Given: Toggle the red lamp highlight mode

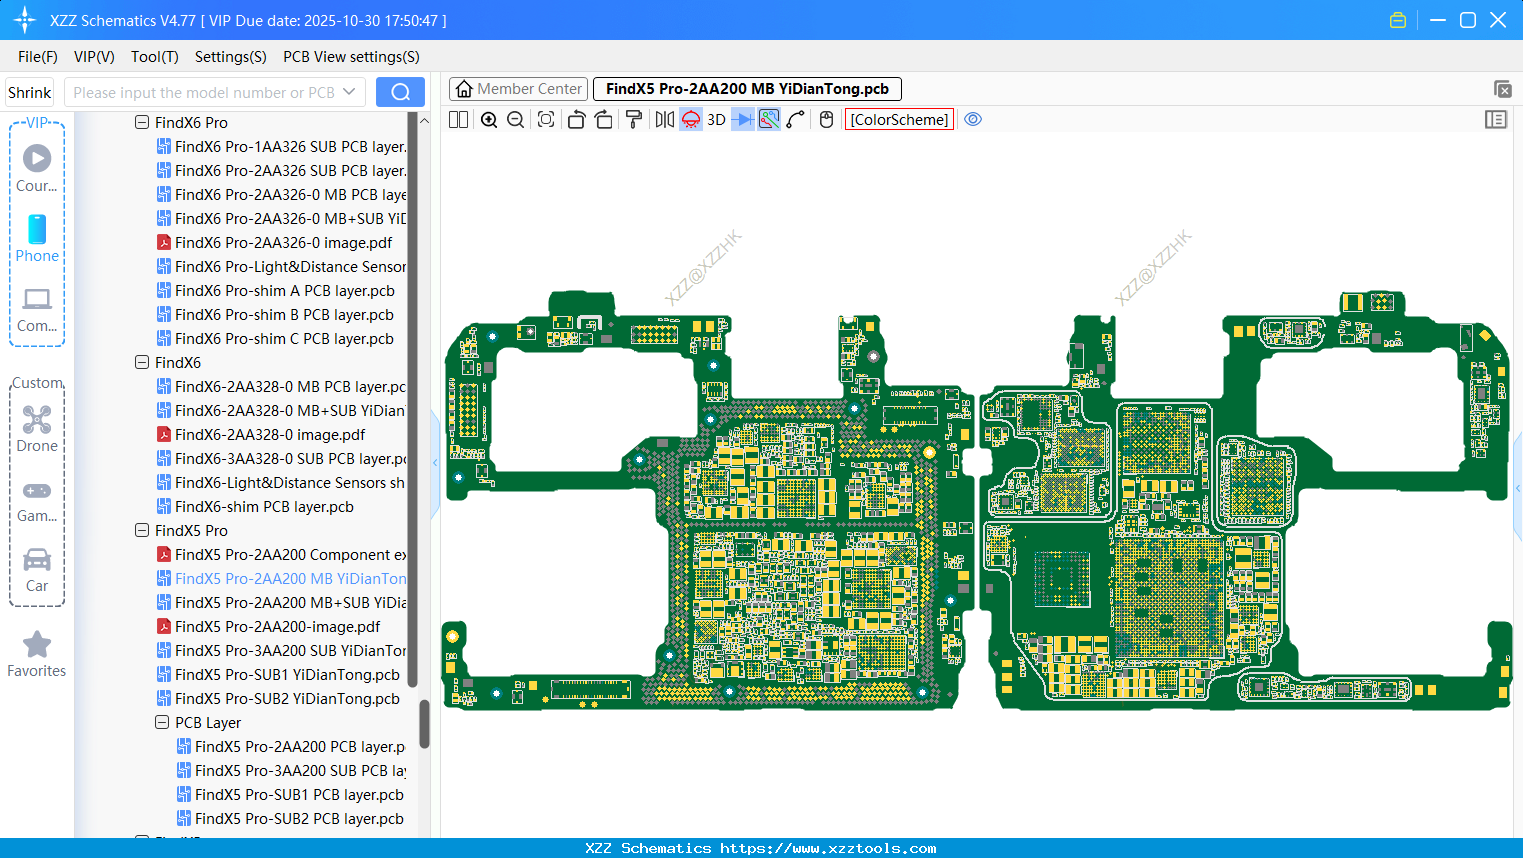Looking at the screenshot, I should [690, 119].
